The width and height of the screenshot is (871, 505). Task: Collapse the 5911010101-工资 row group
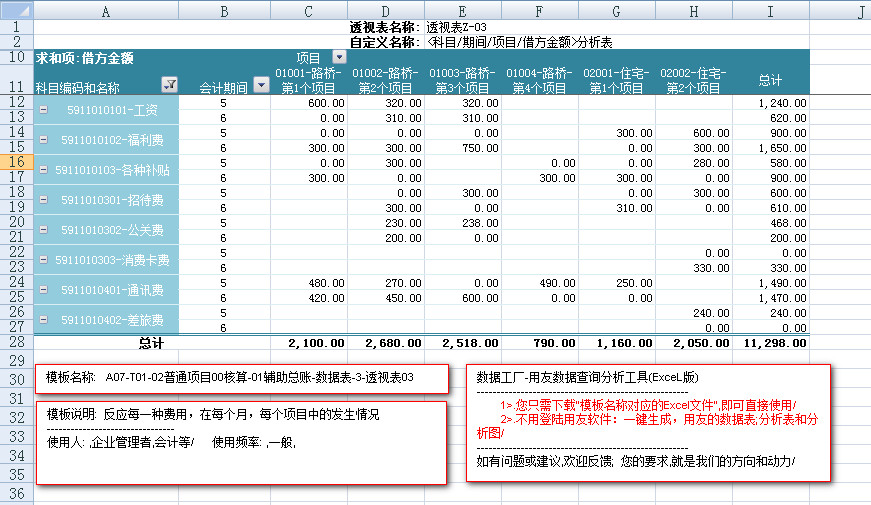tap(43, 110)
